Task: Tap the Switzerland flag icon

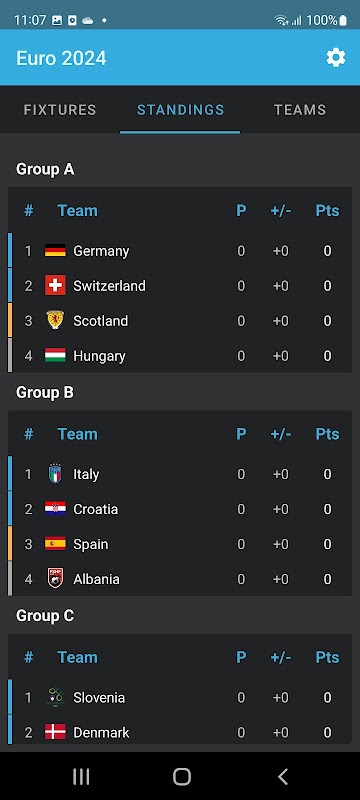Action: (55, 285)
